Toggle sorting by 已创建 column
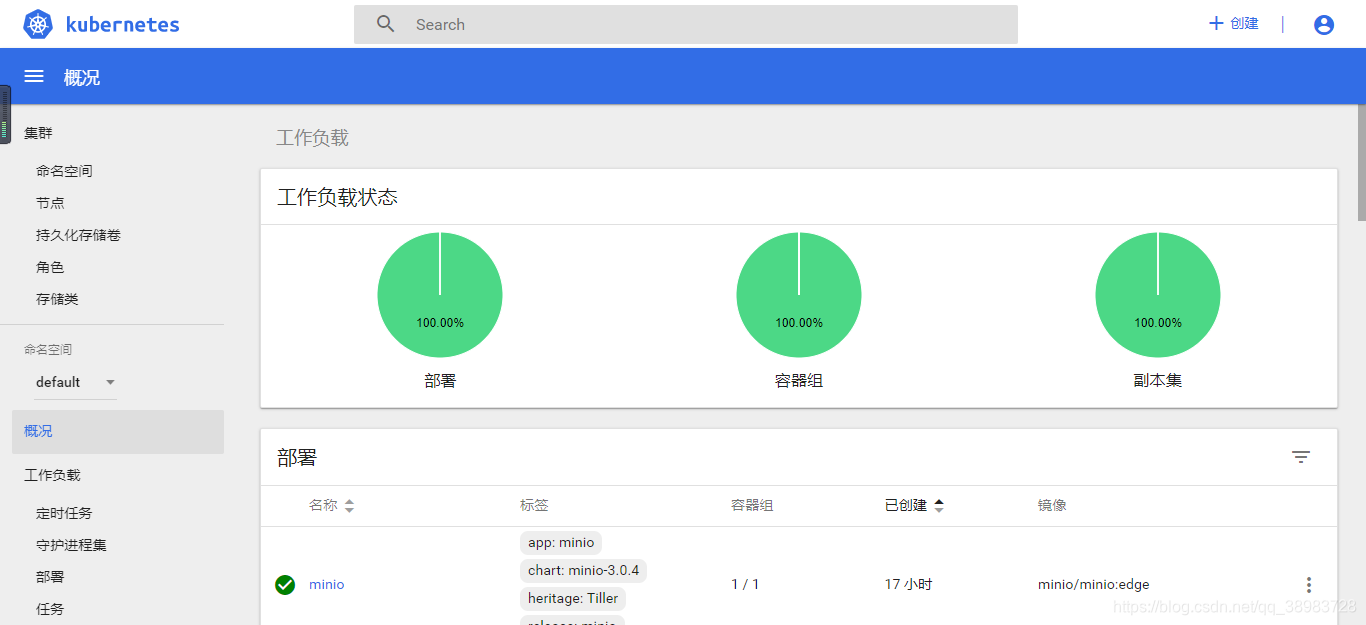 point(938,505)
